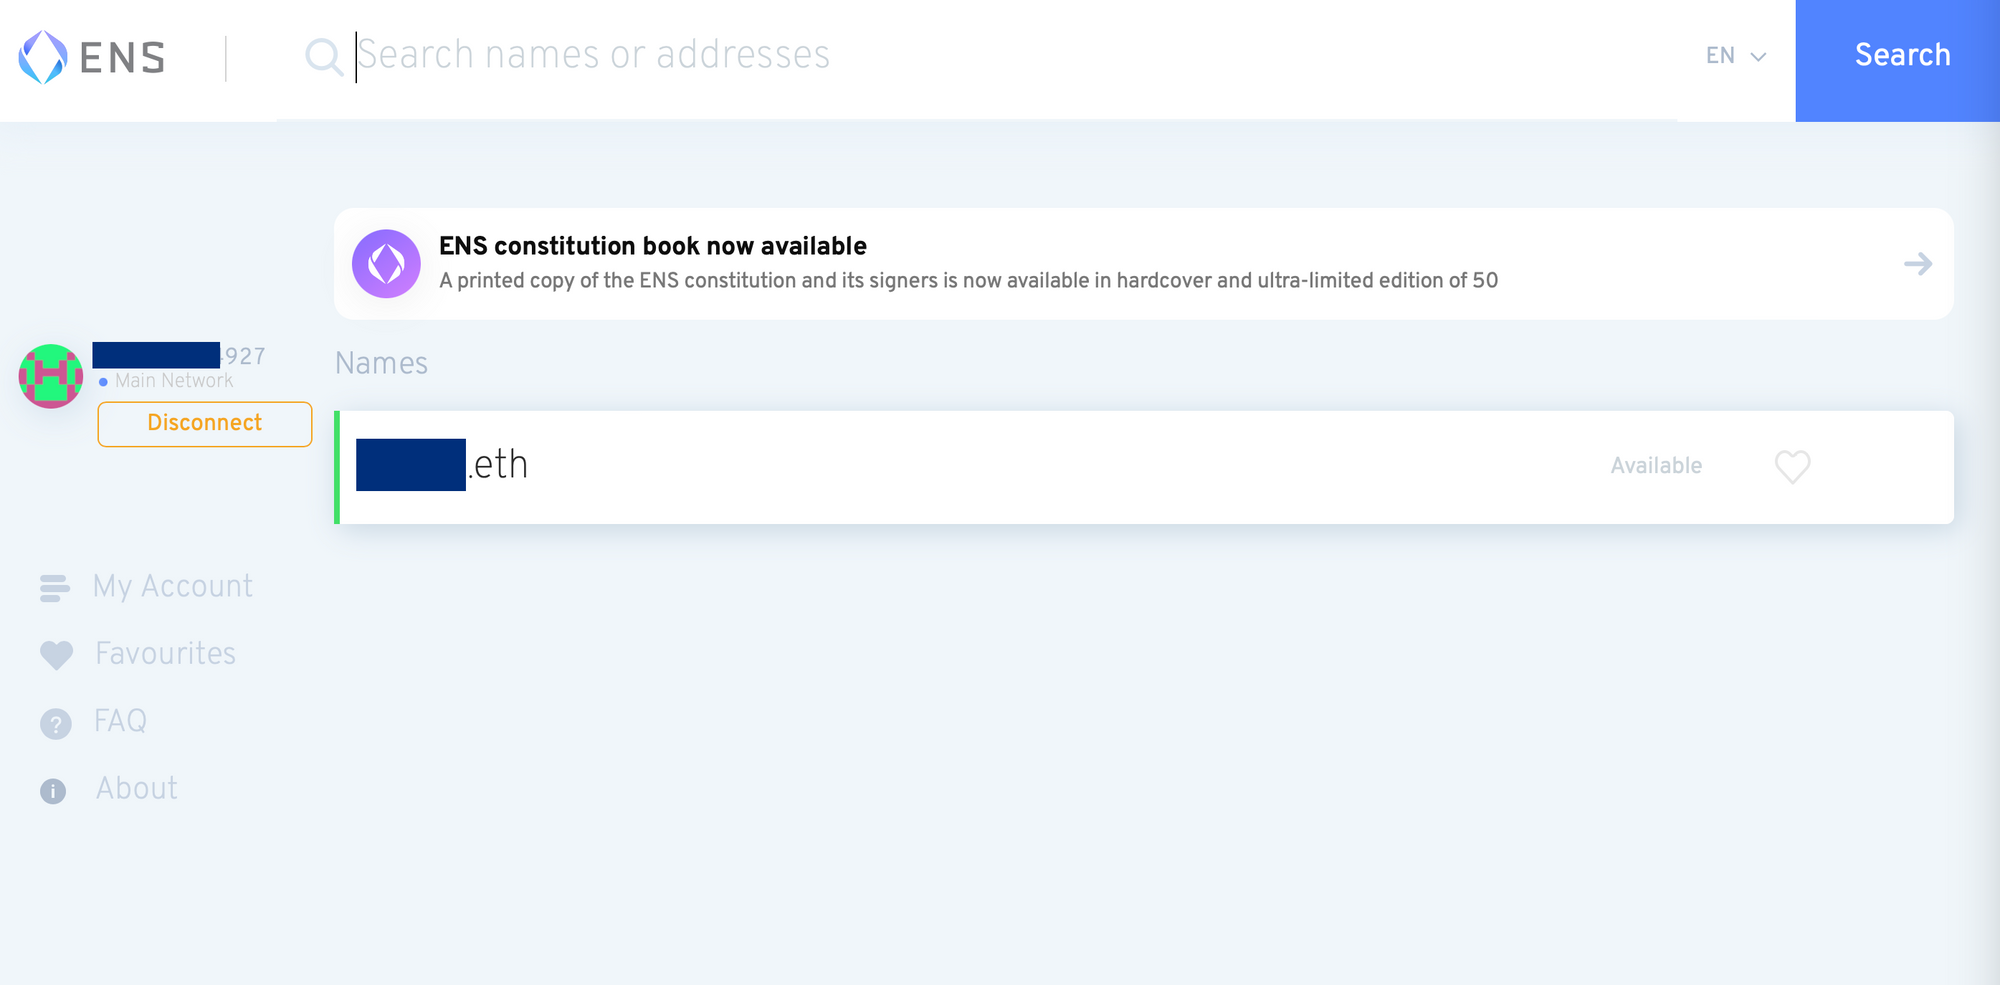Open the available .eth name result
Screen dimensions: 2000x985
coord(1144,467)
